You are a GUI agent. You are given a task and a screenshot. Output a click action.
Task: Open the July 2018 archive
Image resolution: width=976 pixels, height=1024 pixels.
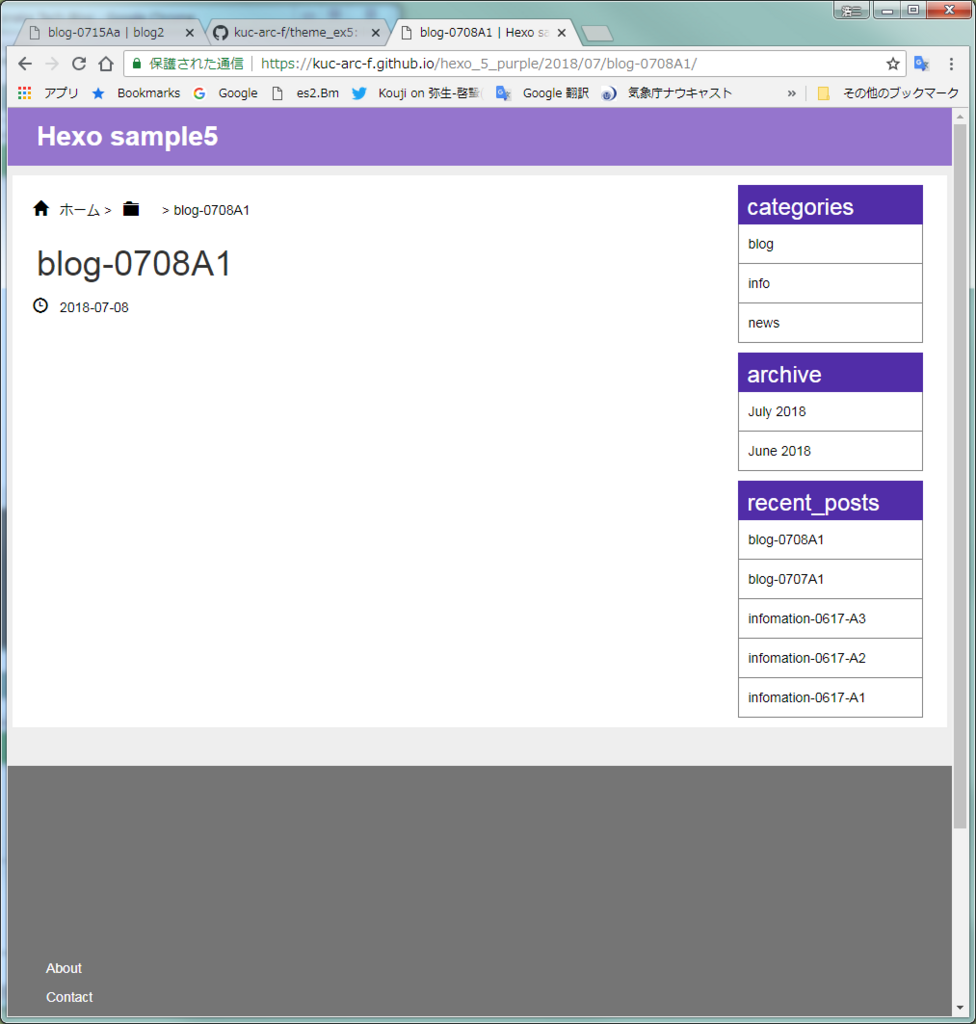[830, 411]
